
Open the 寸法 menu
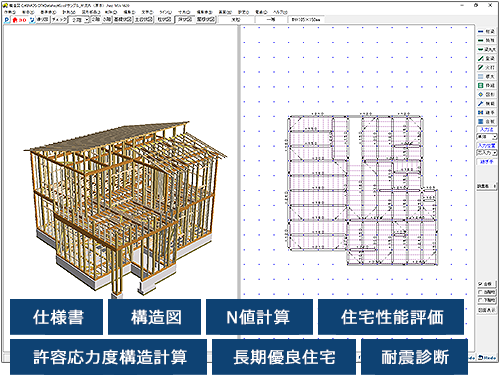point(184,12)
